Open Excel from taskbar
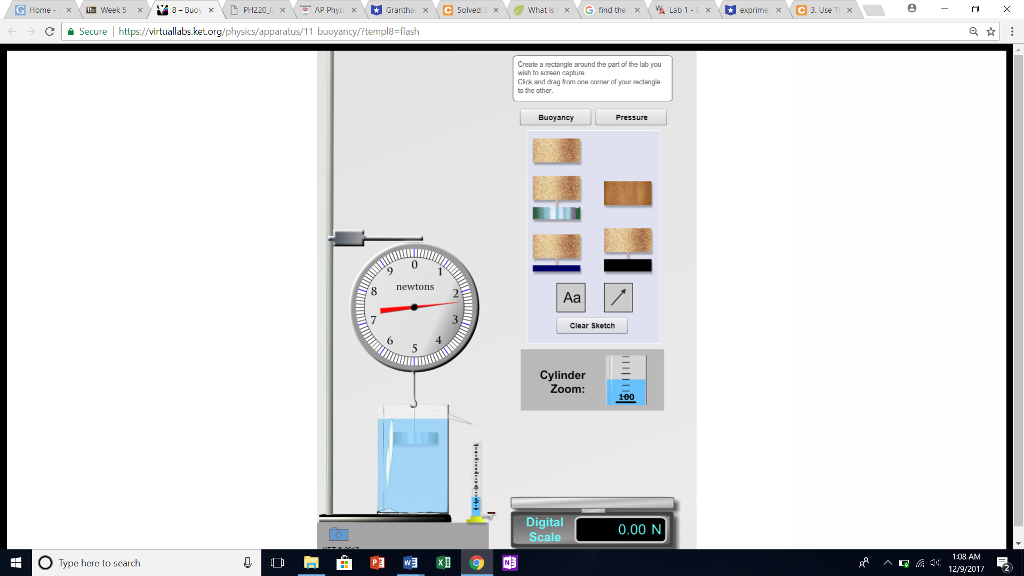1024x576 pixels. [x=443, y=562]
